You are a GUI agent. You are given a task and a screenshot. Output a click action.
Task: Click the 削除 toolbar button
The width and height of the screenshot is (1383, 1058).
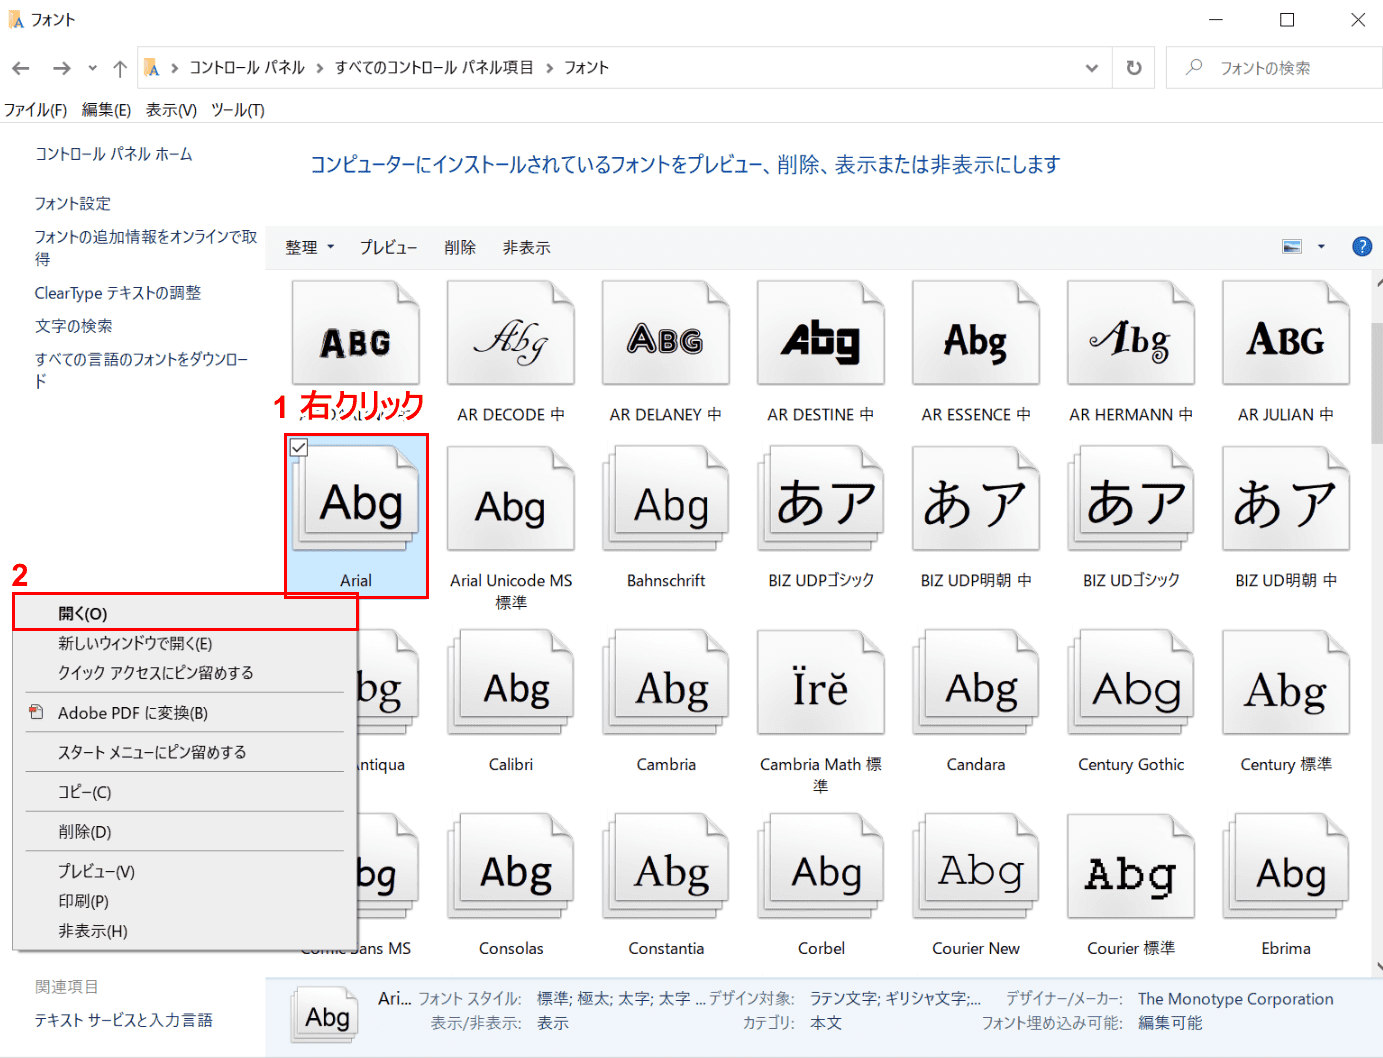(460, 247)
